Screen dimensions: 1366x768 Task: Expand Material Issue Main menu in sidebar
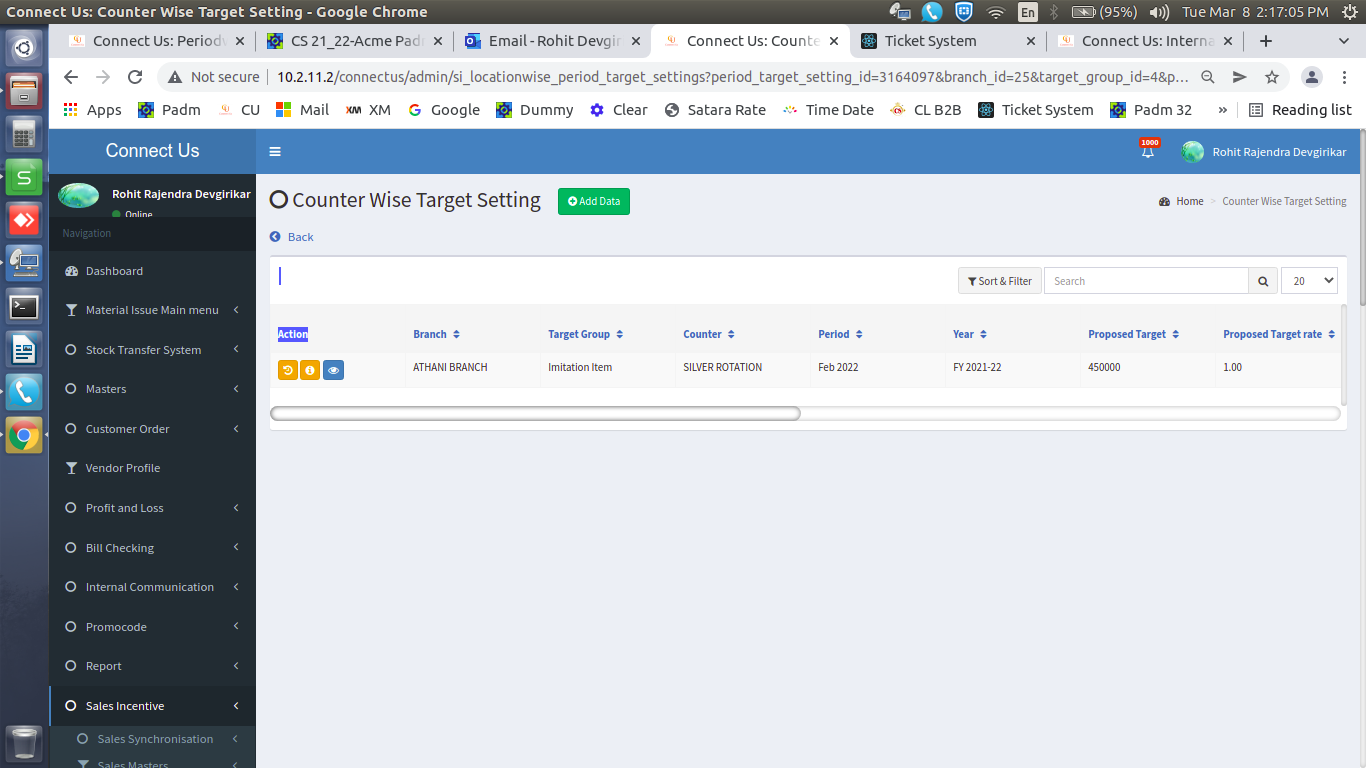point(152,310)
